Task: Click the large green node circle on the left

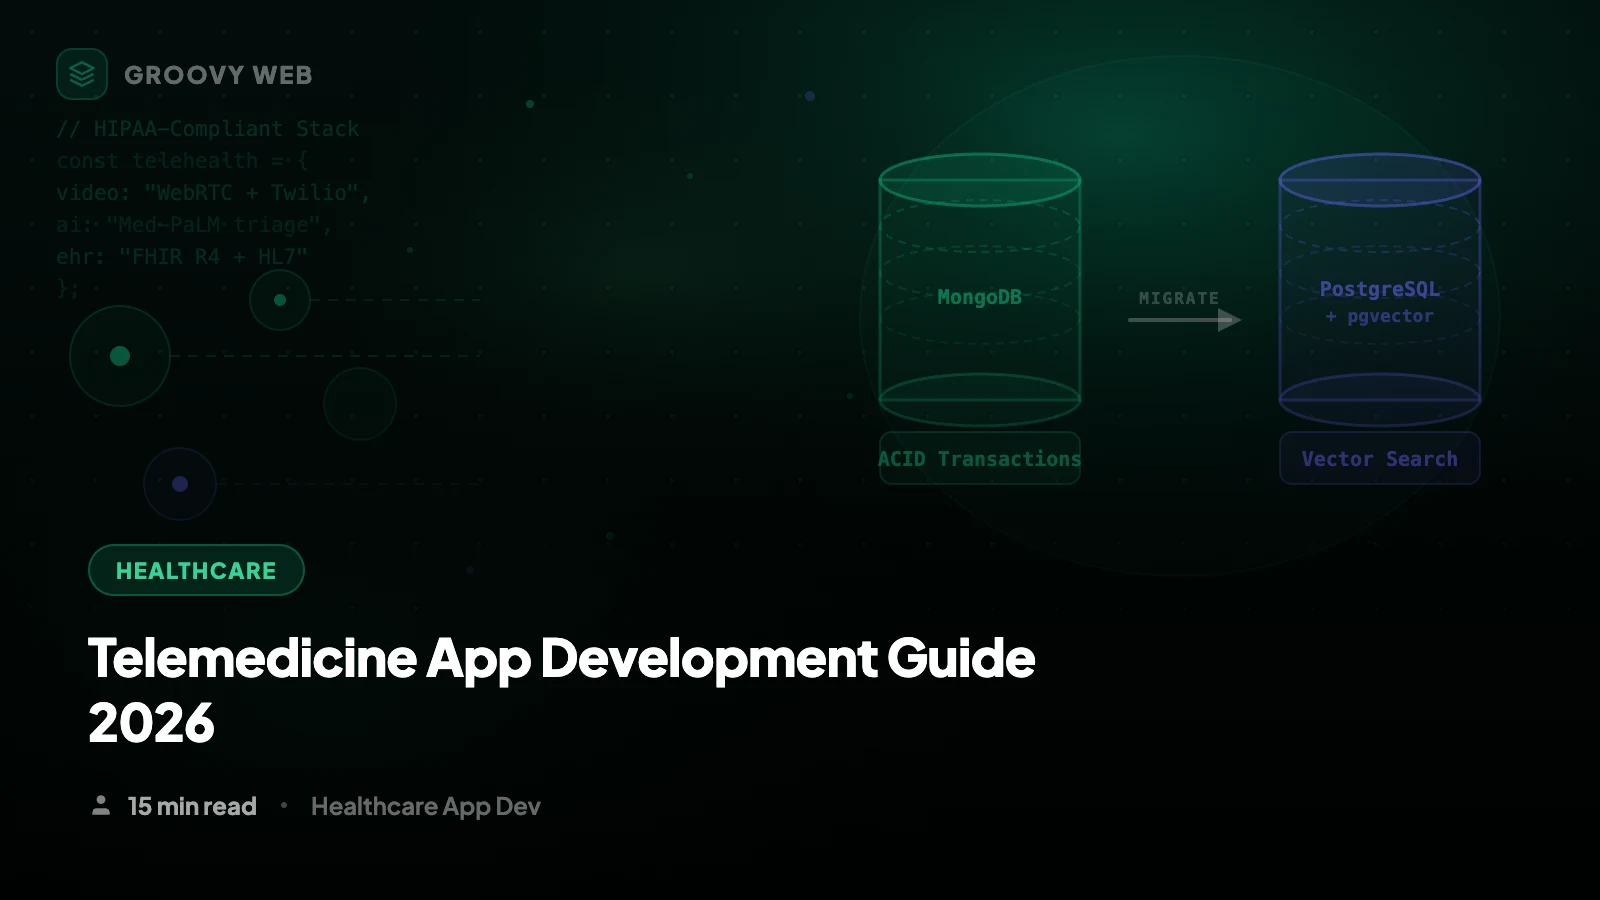Action: [x=119, y=355]
